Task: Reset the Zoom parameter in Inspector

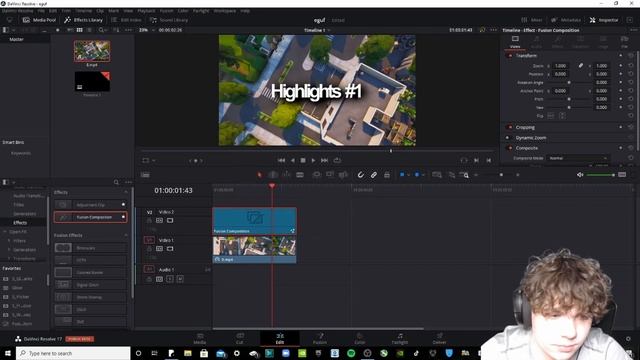Action: tap(631, 65)
